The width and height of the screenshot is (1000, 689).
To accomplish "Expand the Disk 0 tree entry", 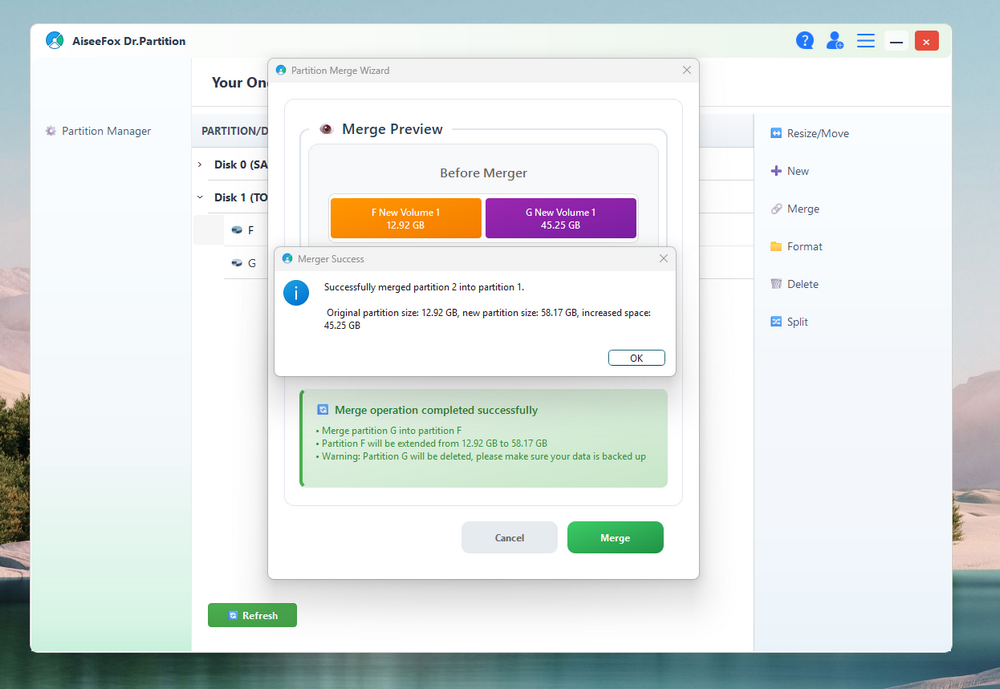I will (x=200, y=164).
